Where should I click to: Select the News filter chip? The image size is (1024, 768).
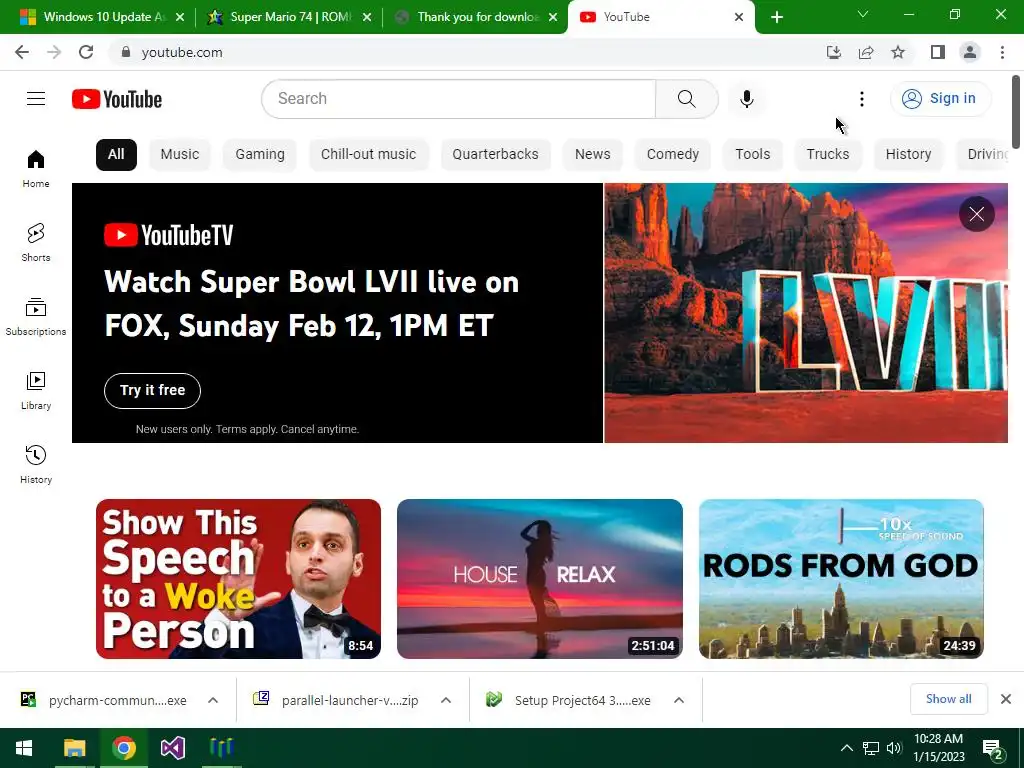click(592, 155)
